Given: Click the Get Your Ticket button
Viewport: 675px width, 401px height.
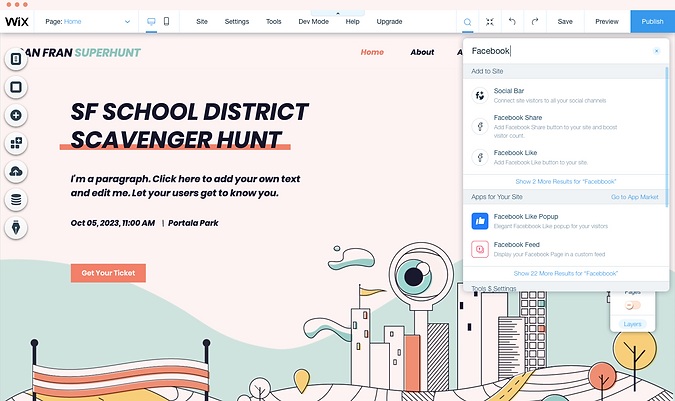Looking at the screenshot, I should point(108,273).
